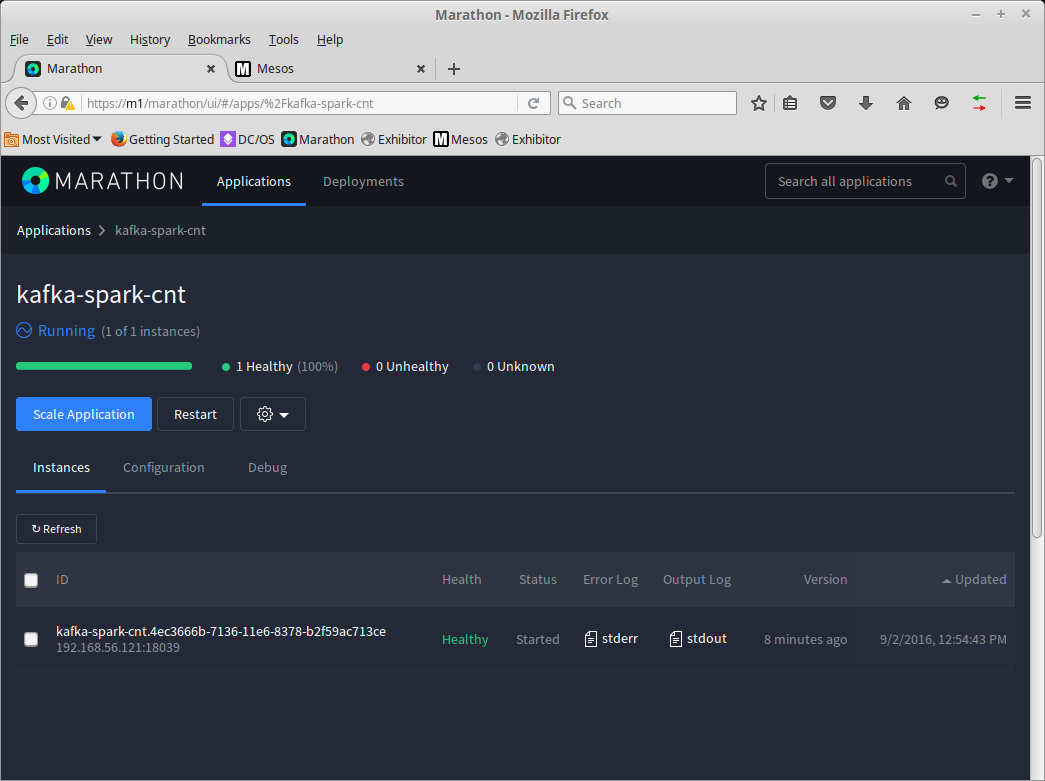Image resolution: width=1045 pixels, height=781 pixels.
Task: Switch to the Configuration tab
Action: [x=164, y=468]
